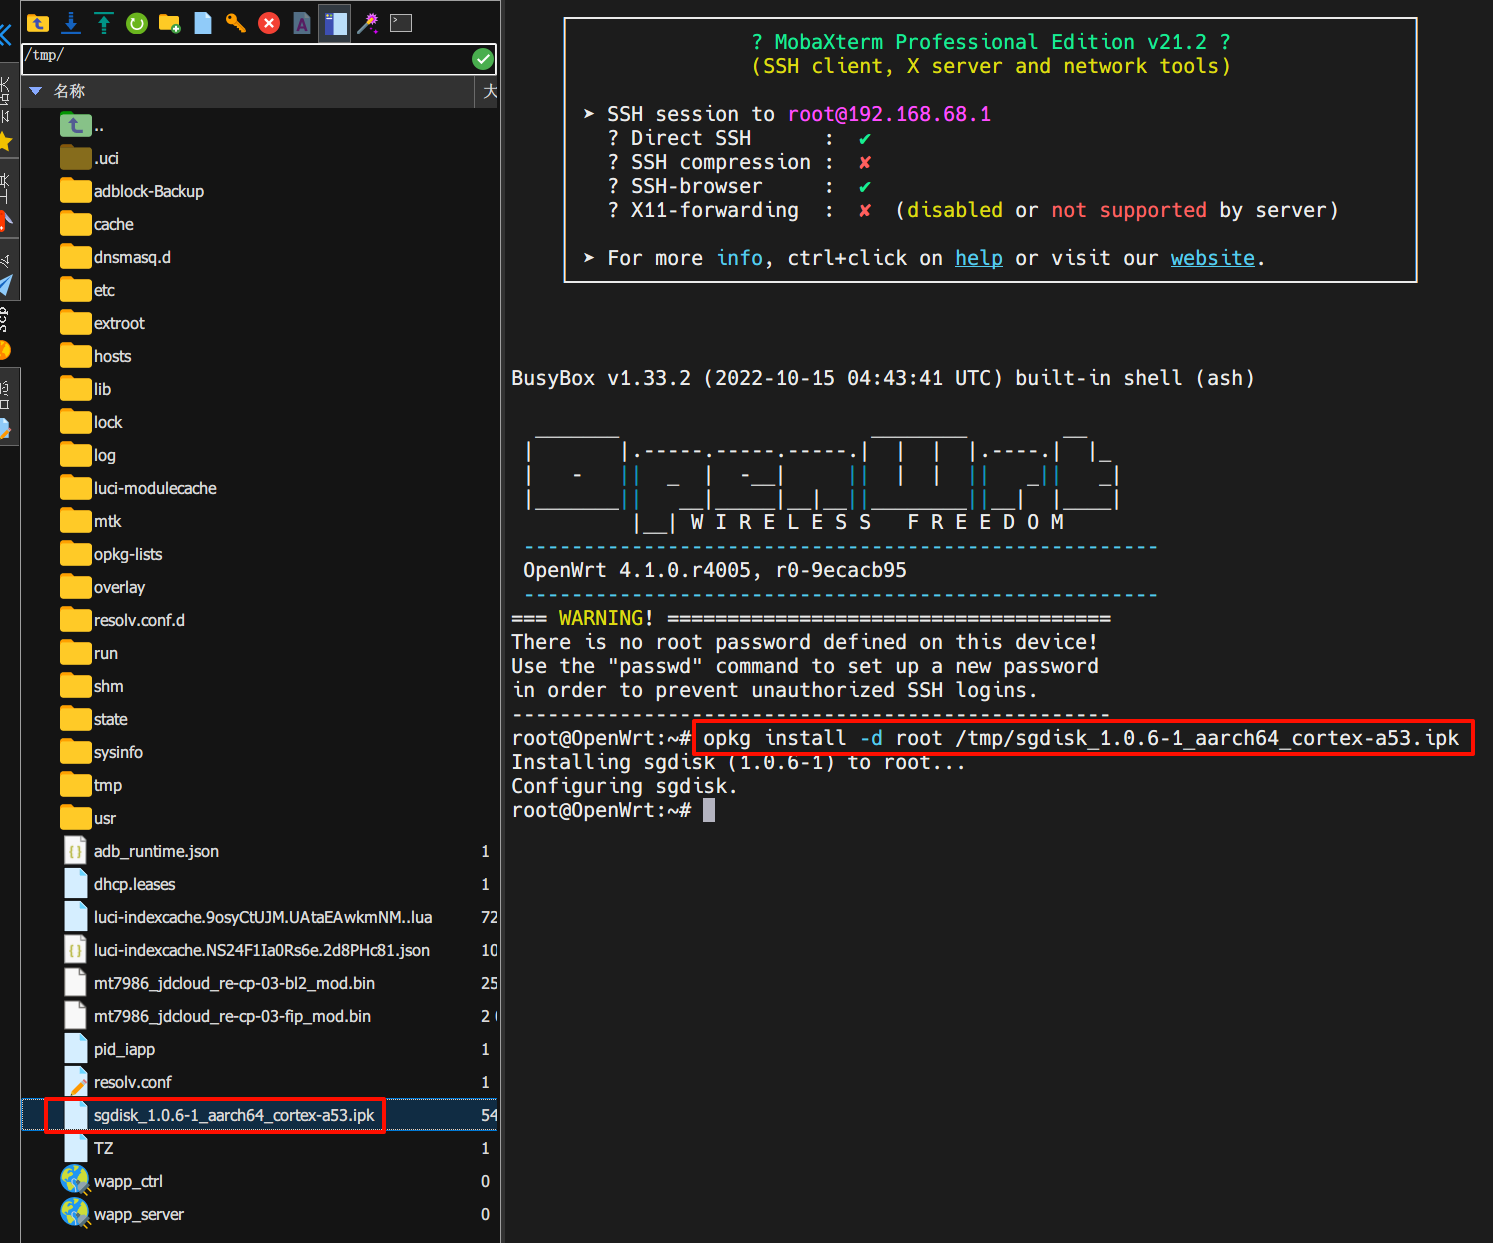The width and height of the screenshot is (1493, 1243).
Task: Refresh the current SFTP folder
Action: point(137,23)
